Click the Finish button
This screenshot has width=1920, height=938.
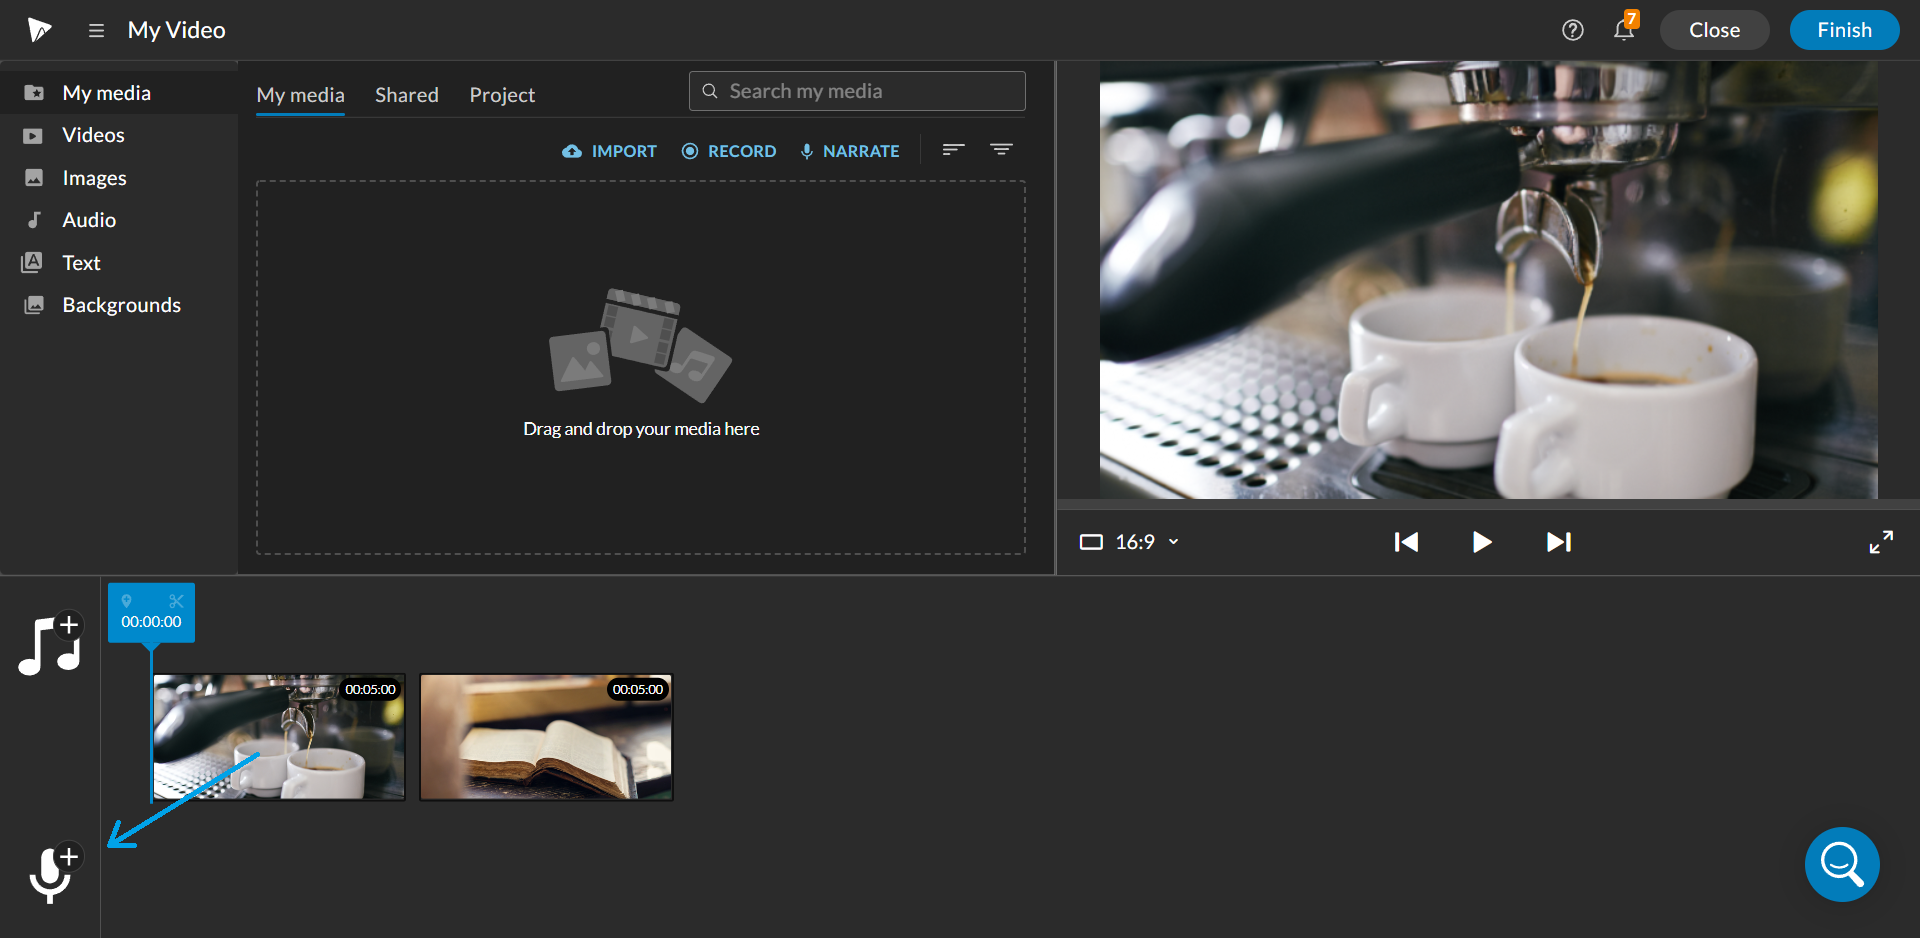click(1843, 29)
